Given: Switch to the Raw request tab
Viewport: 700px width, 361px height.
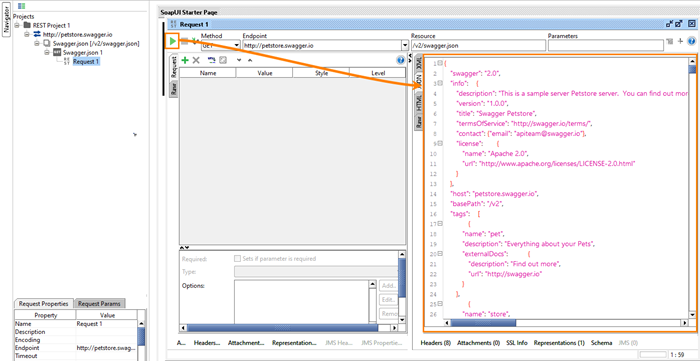Looking at the screenshot, I should tap(174, 89).
